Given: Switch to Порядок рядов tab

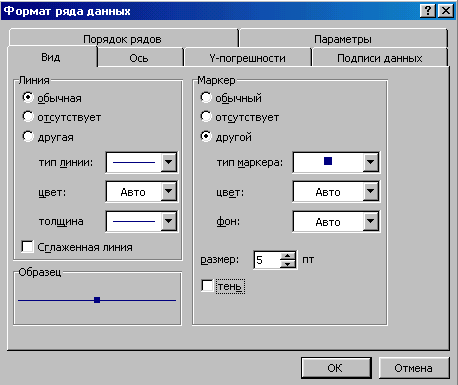Looking at the screenshot, I should point(123,39).
